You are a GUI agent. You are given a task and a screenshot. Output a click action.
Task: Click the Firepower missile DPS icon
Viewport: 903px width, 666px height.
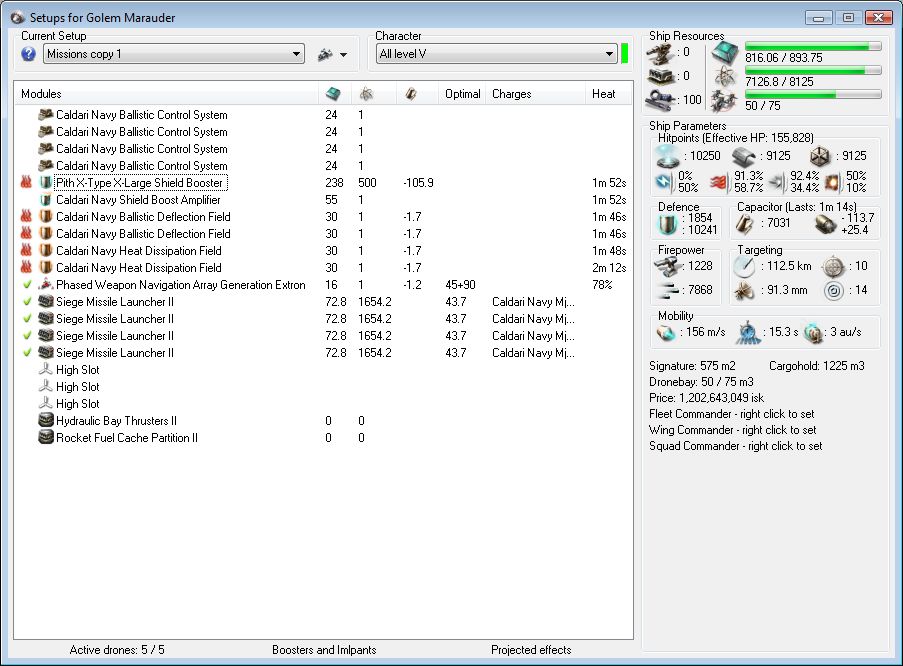pos(667,266)
